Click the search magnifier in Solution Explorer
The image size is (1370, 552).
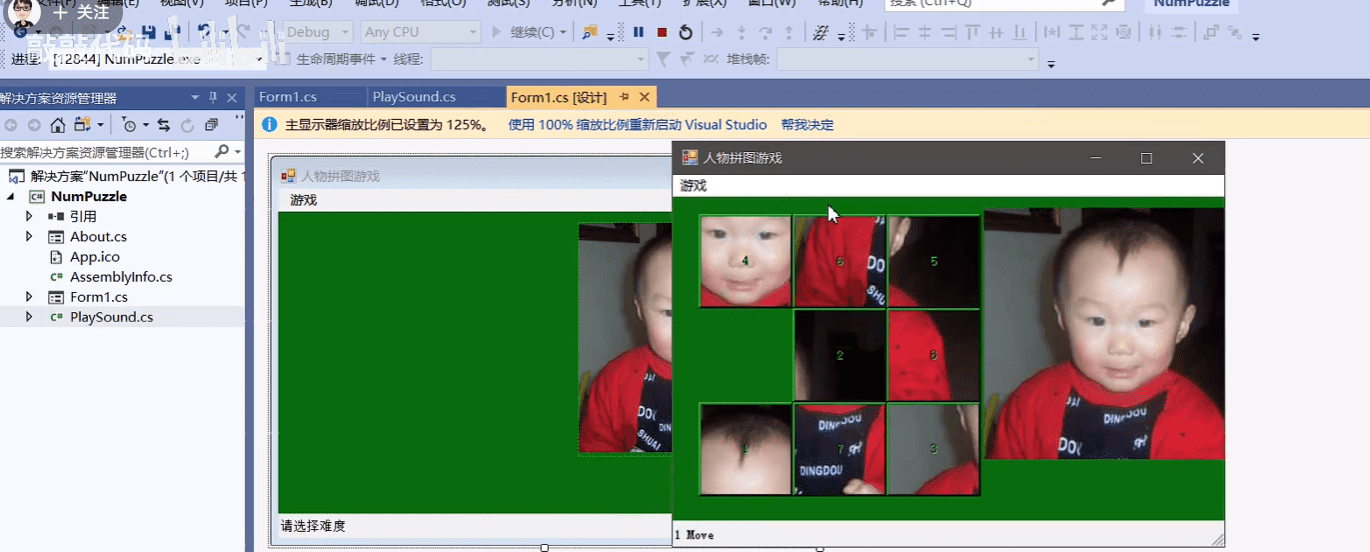coord(222,152)
